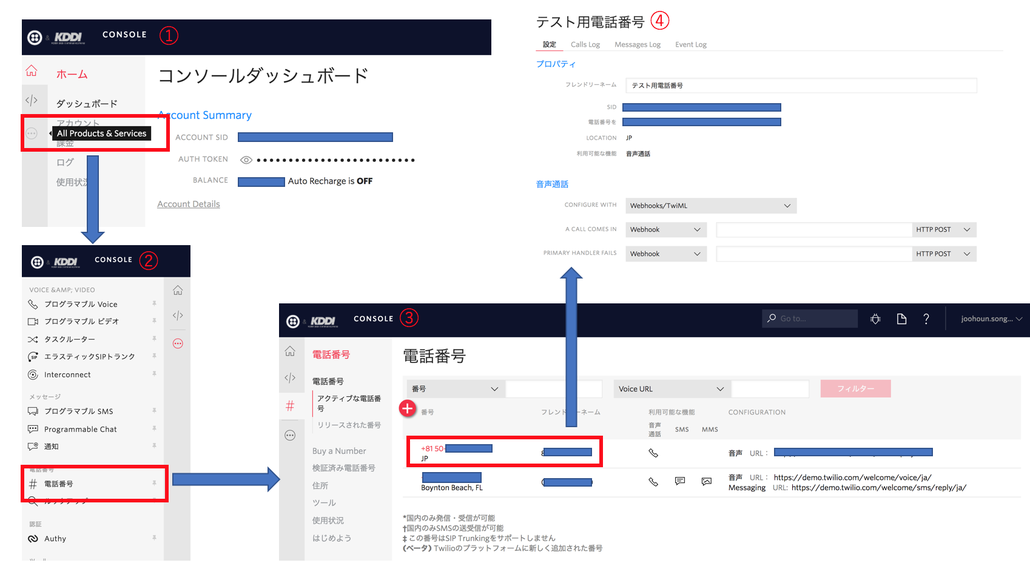Click the Interconnect target icon
Screen dimensions: 1030x574
(x=33, y=374)
